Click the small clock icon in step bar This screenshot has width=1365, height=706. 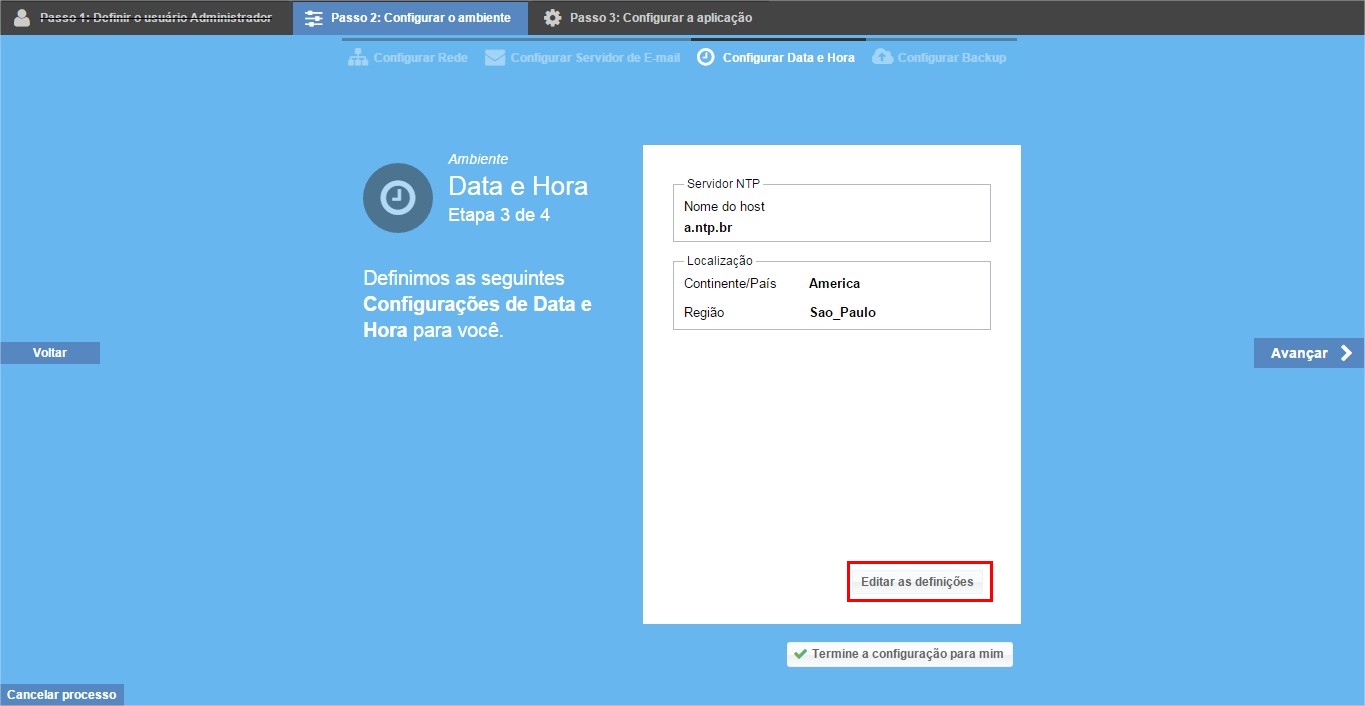pos(706,58)
